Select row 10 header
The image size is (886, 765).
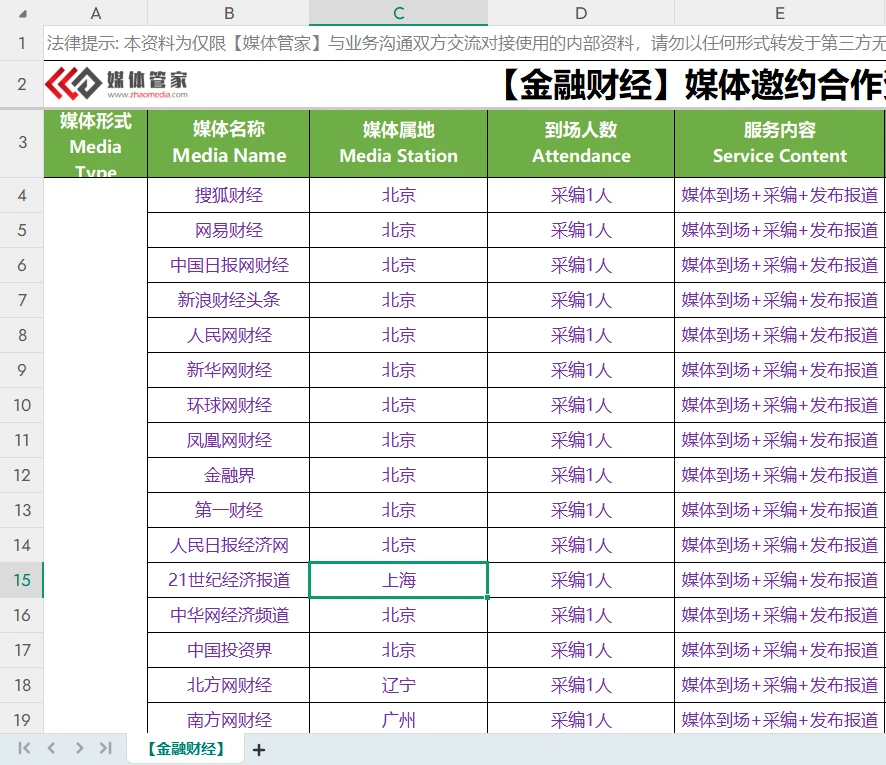21,405
